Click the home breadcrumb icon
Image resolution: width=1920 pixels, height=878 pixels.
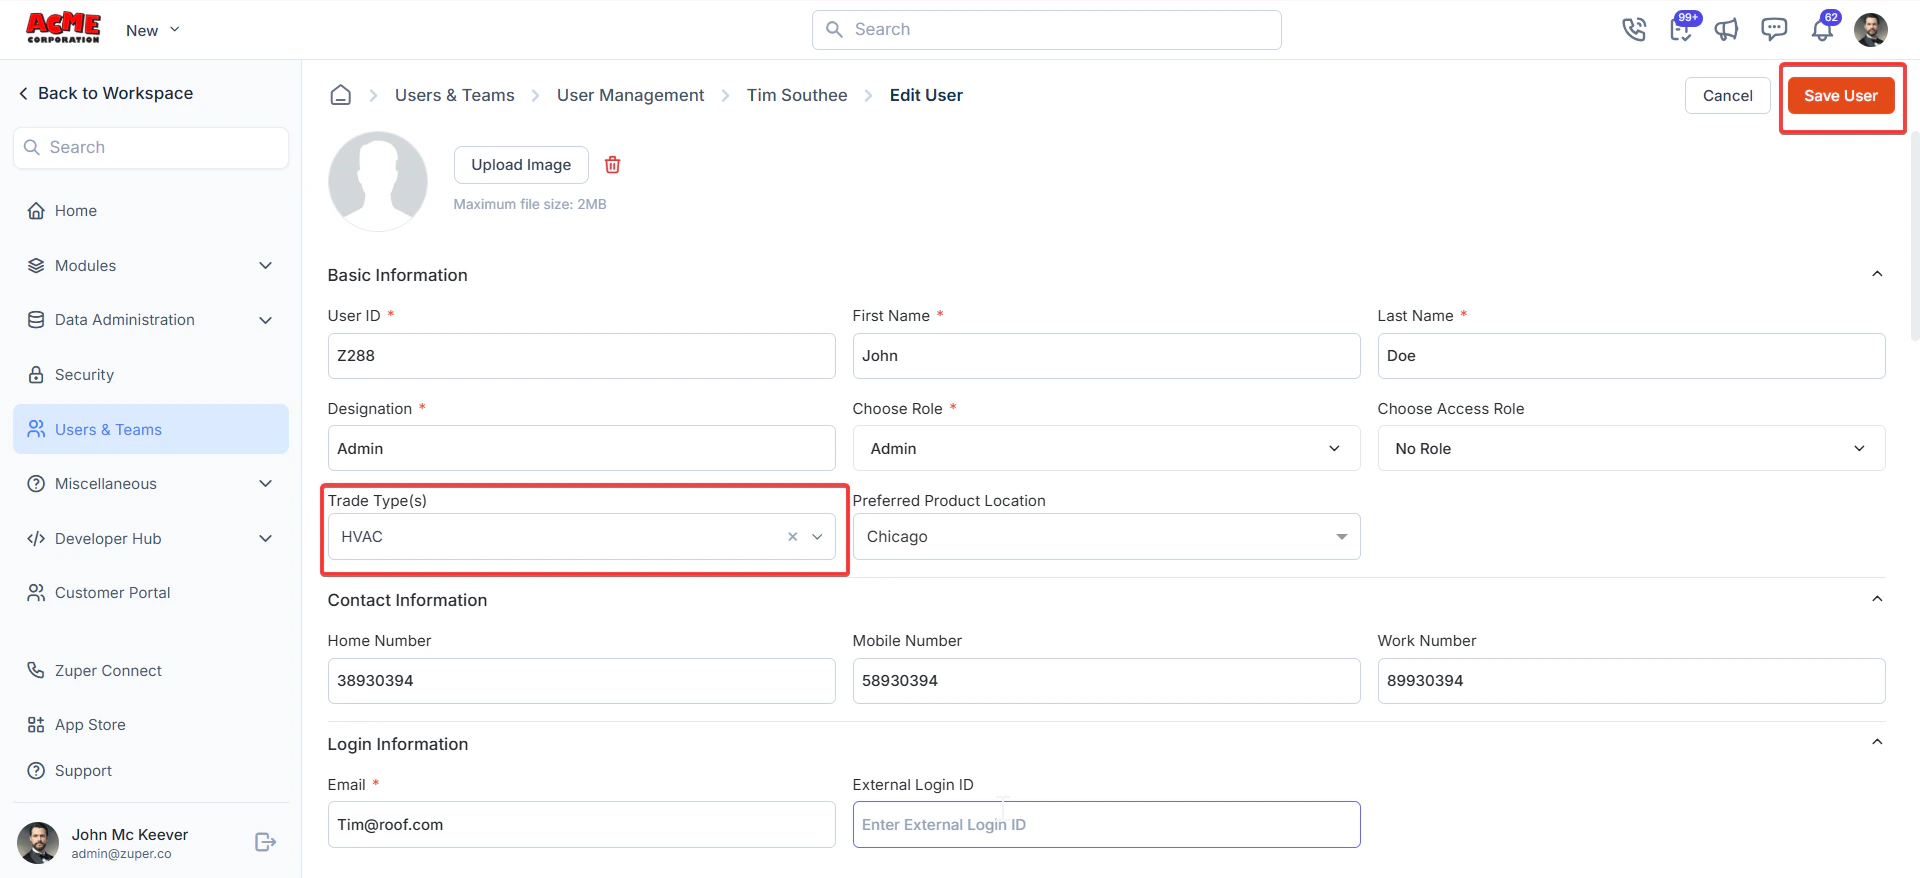pos(341,95)
